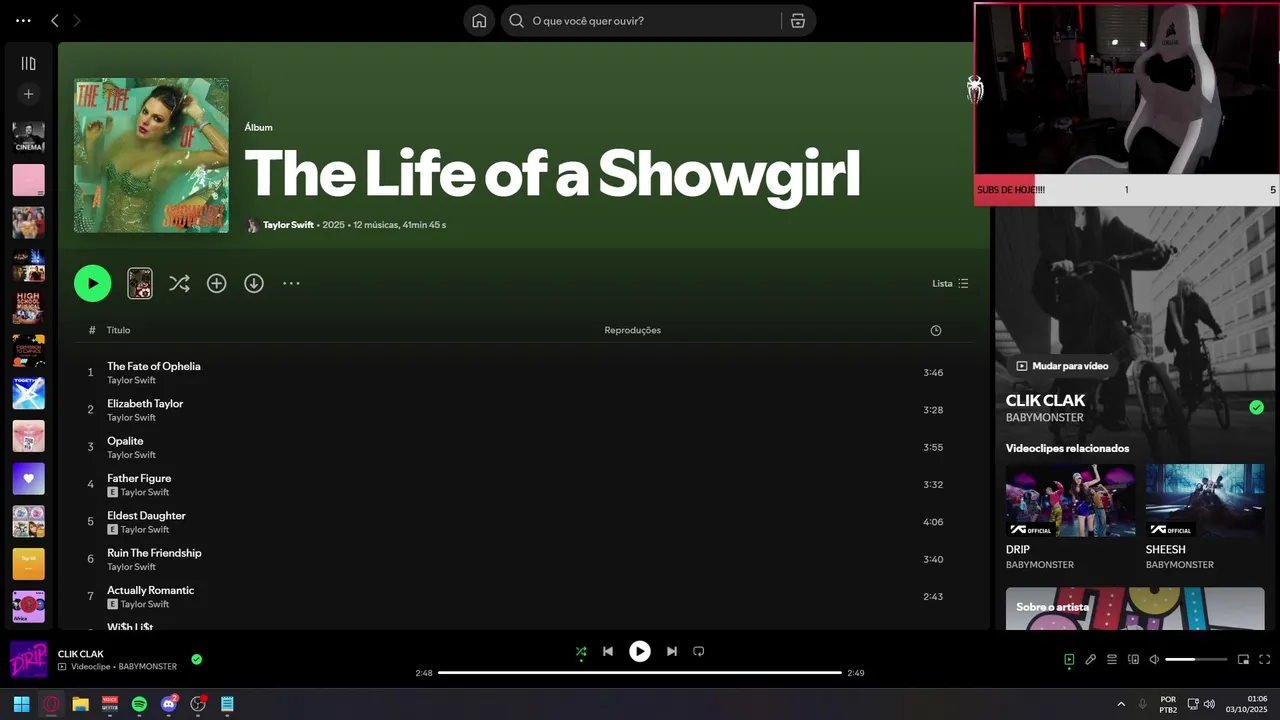
Task: Enable shuffle for the album
Action: [179, 284]
